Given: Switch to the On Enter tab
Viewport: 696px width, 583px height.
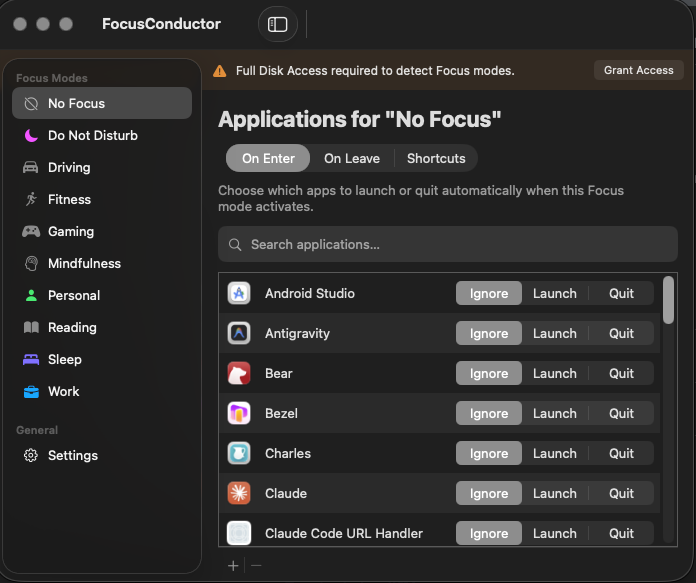Looking at the screenshot, I should [268, 158].
